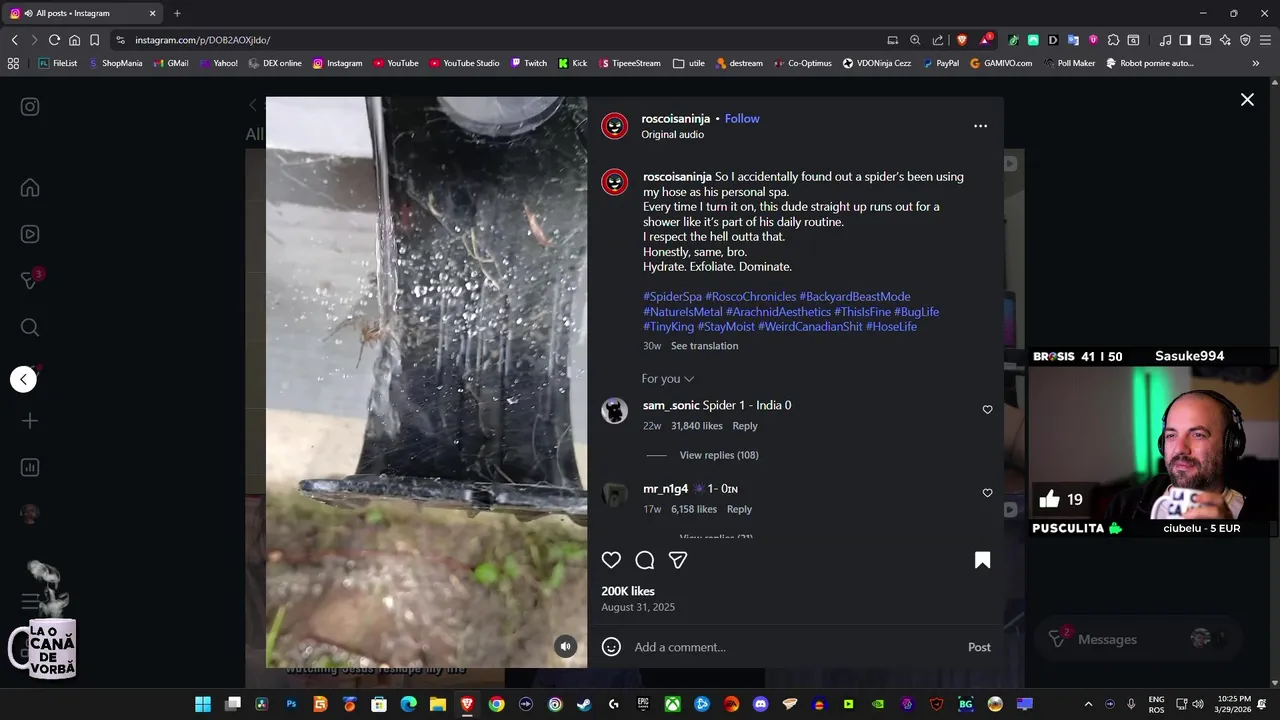Screen dimensions: 1280x720
Task: Open a new browser tab
Action: tap(177, 13)
